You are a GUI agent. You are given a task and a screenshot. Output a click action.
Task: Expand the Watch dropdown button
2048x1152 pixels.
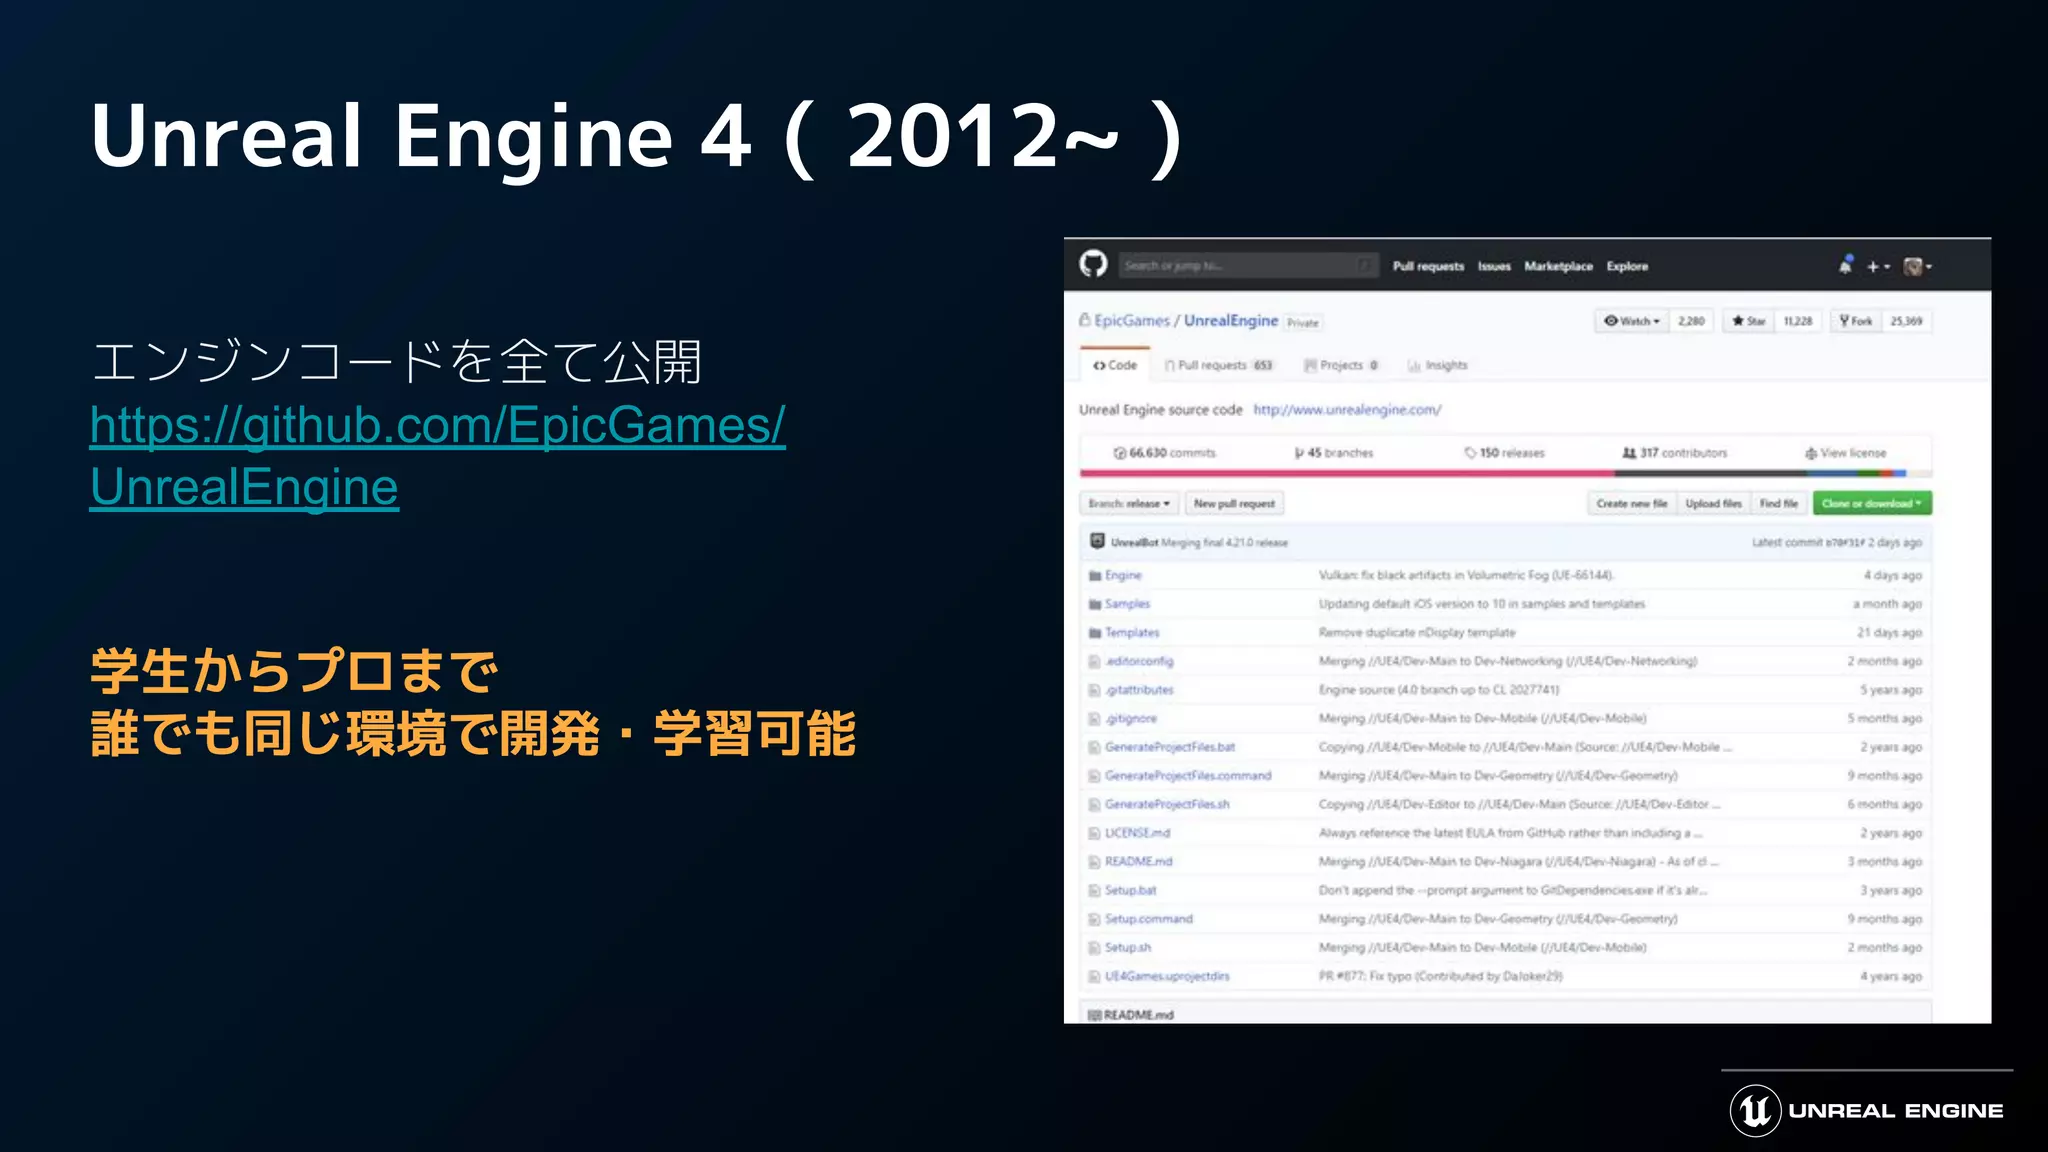click(x=1631, y=321)
